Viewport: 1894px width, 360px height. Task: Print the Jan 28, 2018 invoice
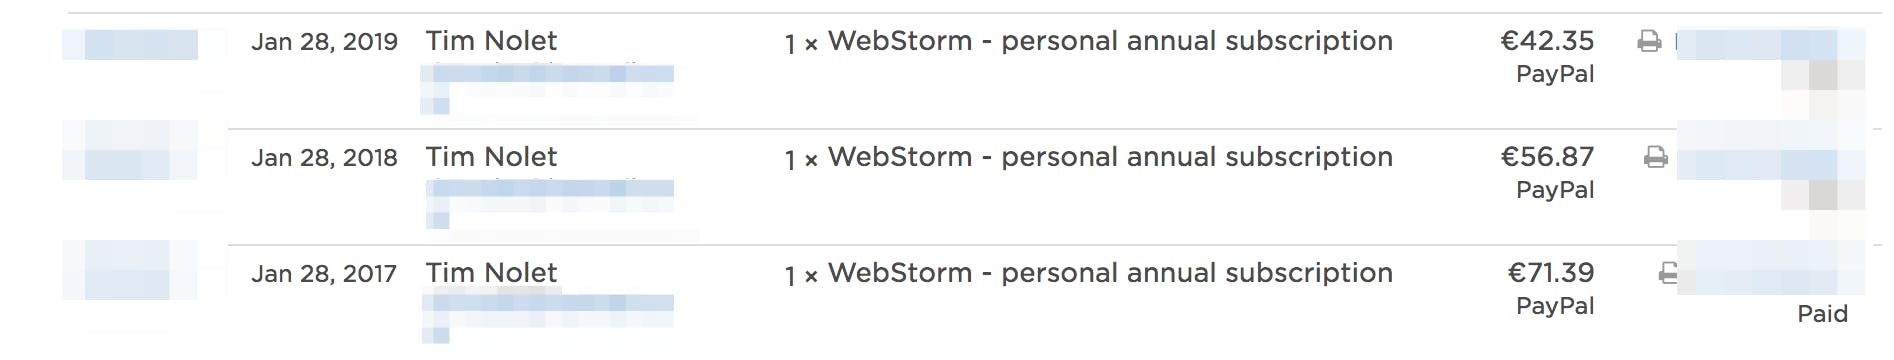tap(1656, 157)
